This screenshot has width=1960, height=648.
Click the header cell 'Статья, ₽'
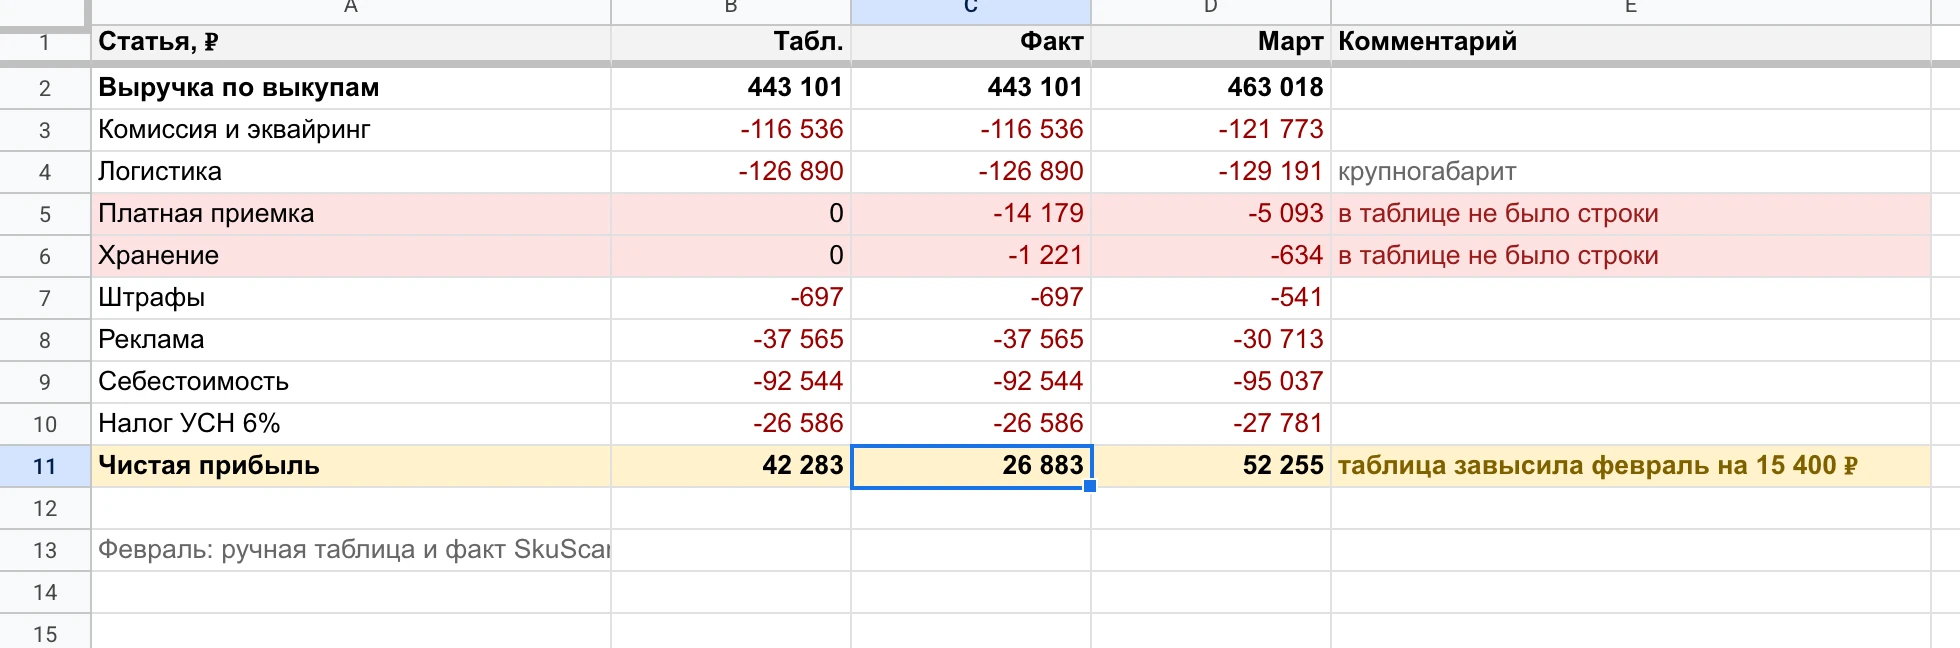click(x=351, y=42)
